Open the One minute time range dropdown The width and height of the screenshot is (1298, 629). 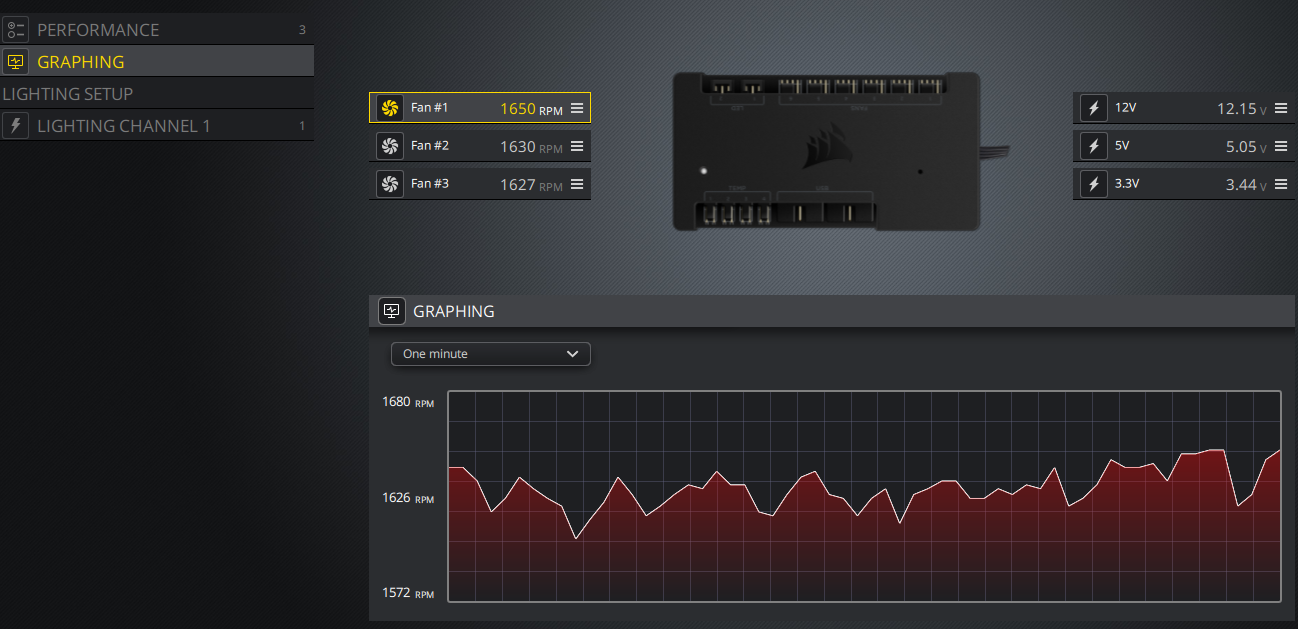point(490,354)
